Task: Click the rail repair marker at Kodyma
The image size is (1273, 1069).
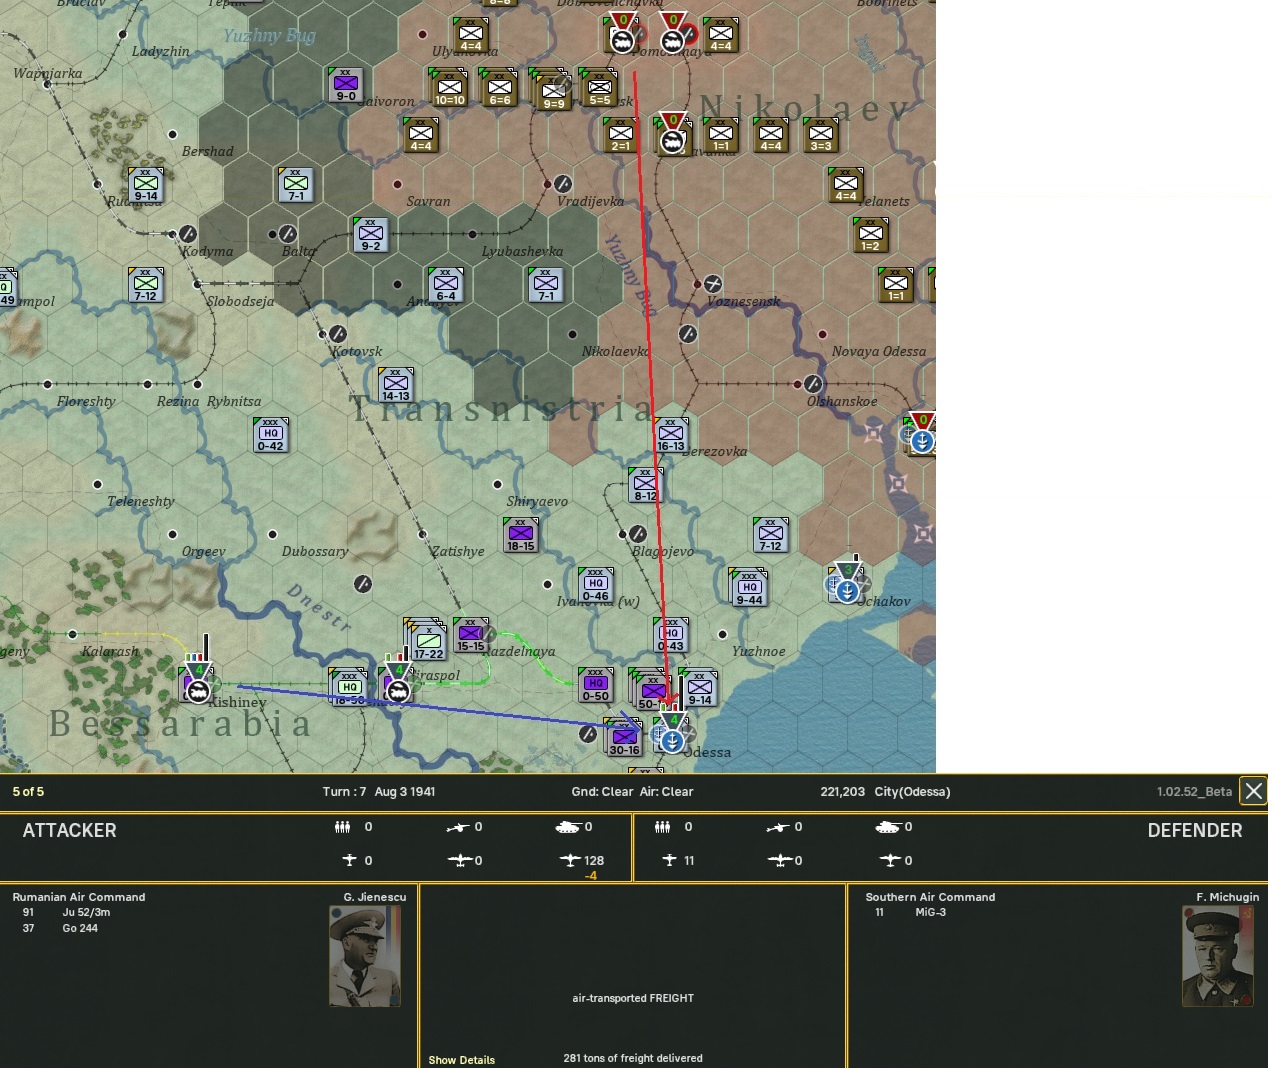Action: [187, 234]
